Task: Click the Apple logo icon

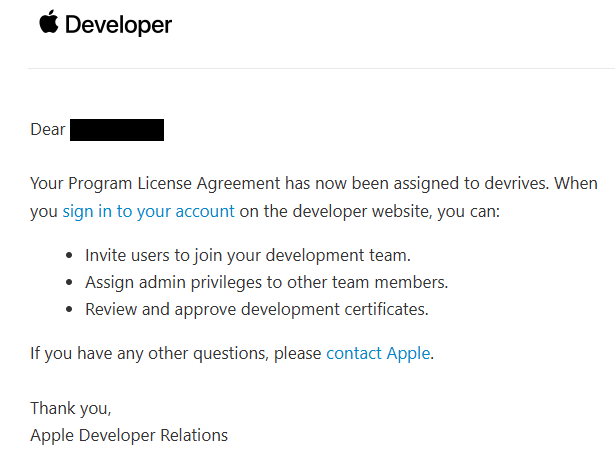Action: click(49, 22)
